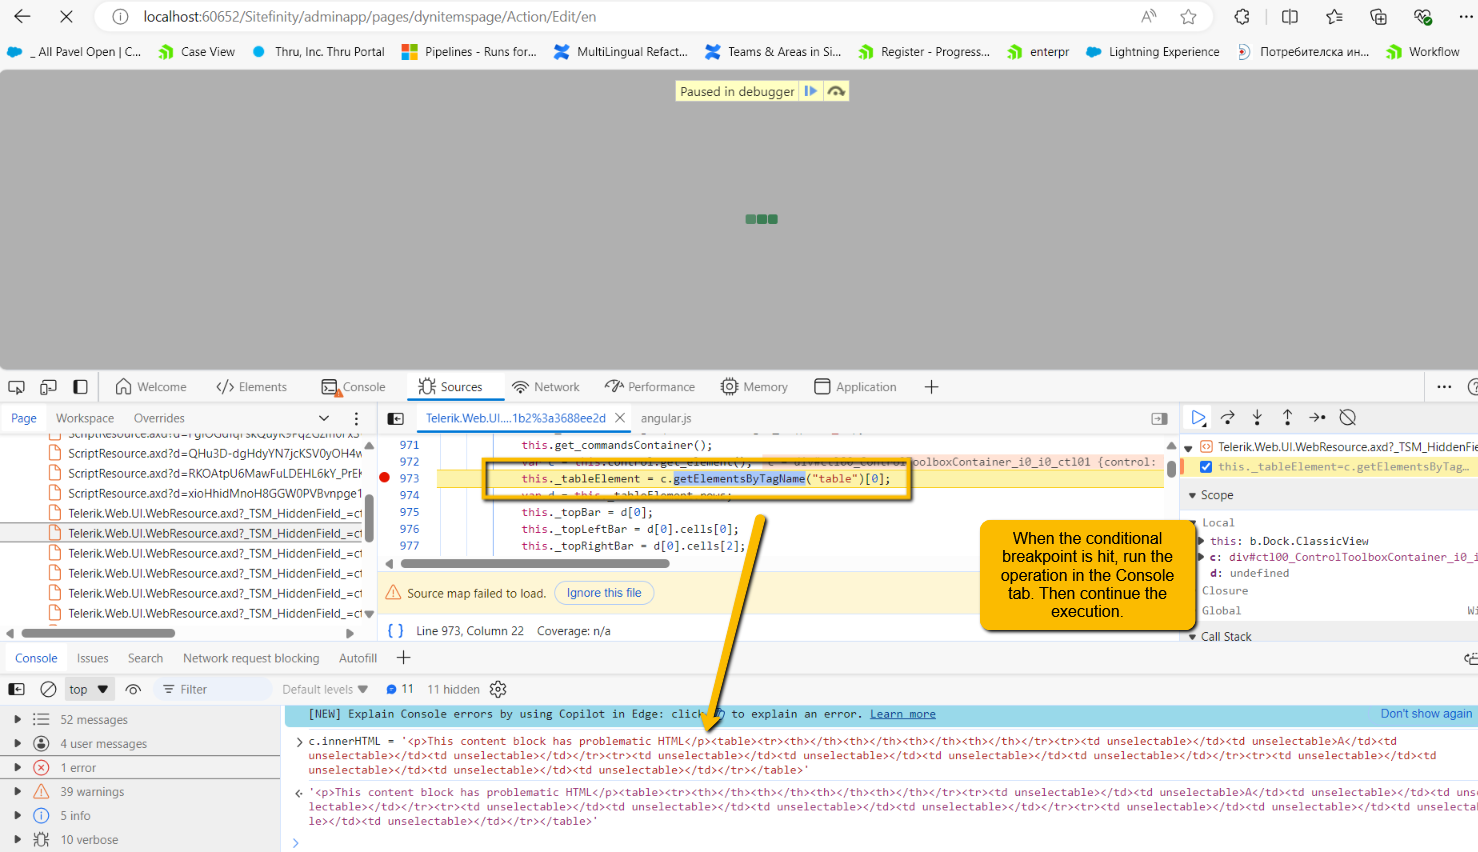Dismiss banner with 'Don't show again'
The width and height of the screenshot is (1478, 852).
click(x=1426, y=714)
